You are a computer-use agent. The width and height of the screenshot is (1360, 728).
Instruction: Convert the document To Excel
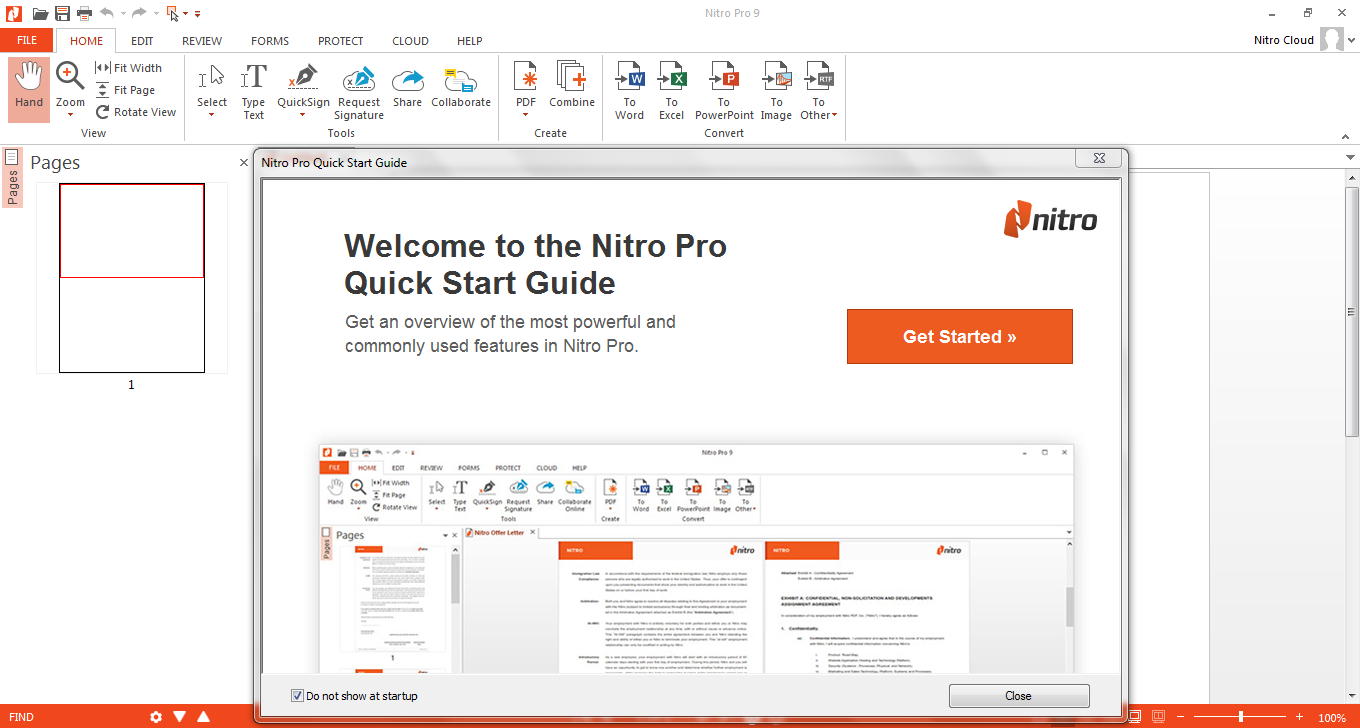click(672, 91)
